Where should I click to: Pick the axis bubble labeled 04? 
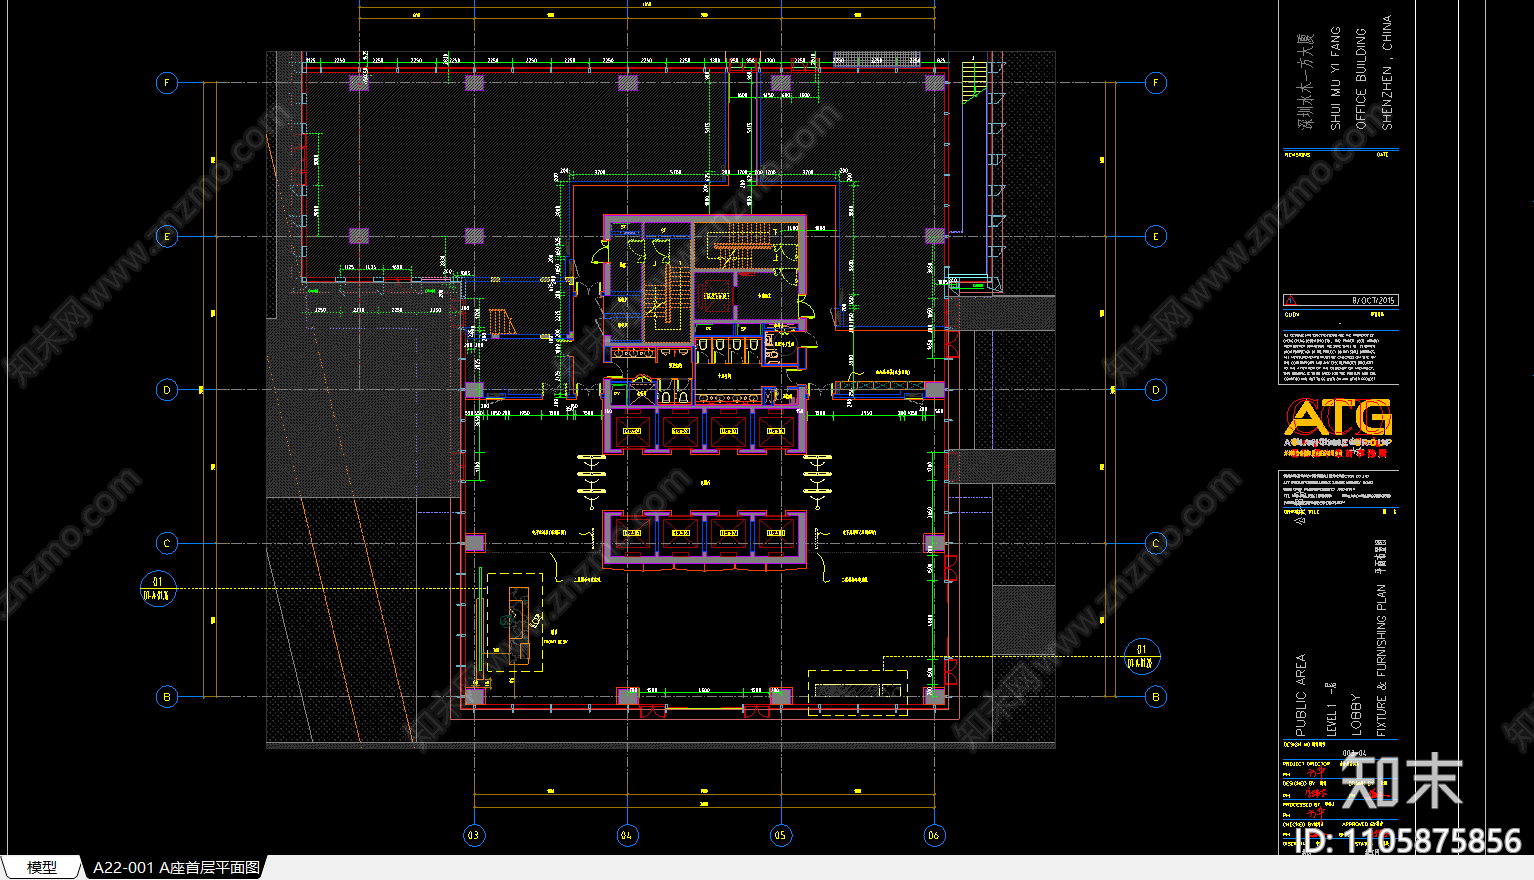point(627,835)
